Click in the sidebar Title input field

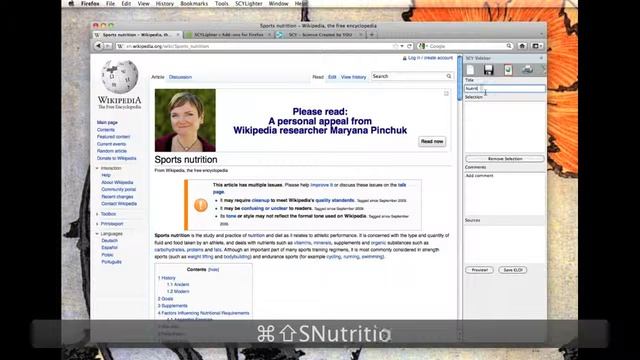(x=505, y=89)
